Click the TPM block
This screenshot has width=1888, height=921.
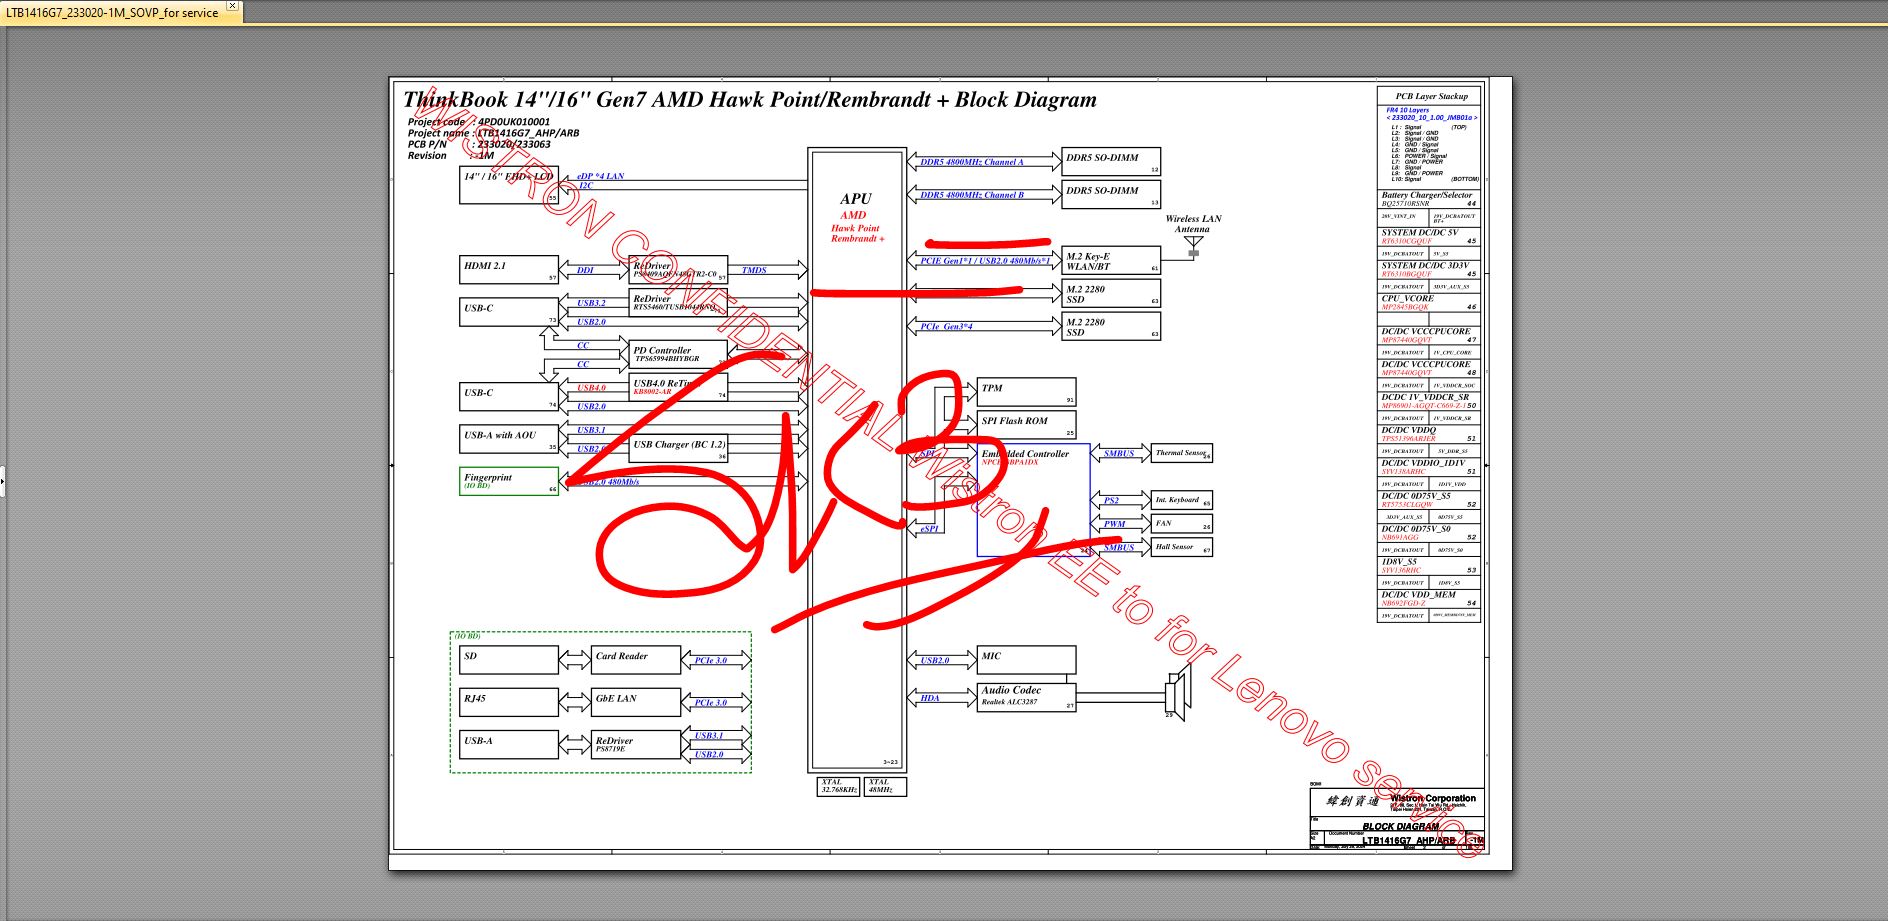[1026, 392]
